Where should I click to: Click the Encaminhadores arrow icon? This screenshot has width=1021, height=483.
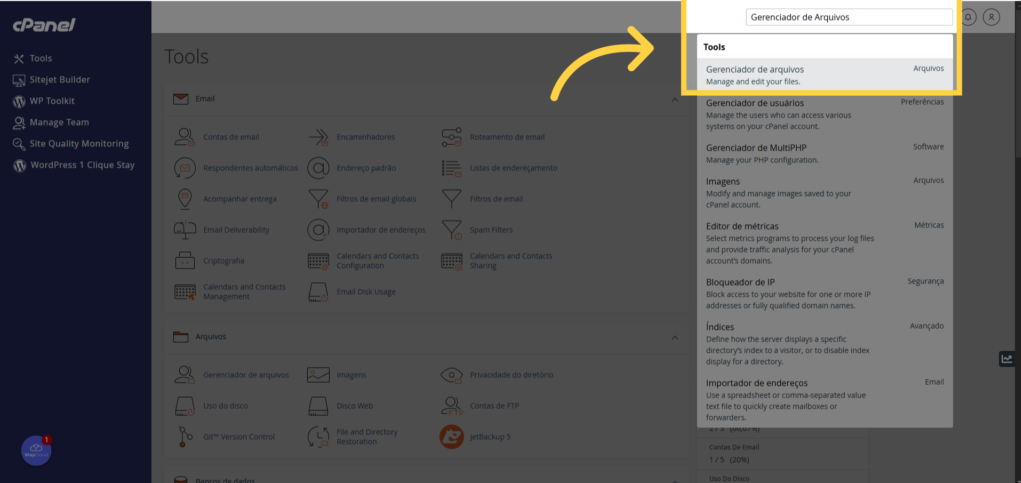318,137
